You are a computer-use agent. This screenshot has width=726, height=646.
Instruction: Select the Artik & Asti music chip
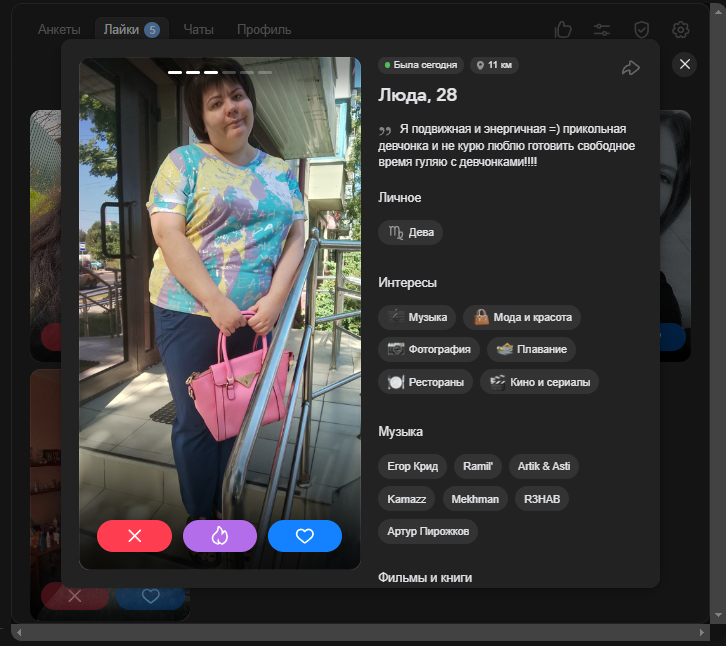tap(544, 466)
